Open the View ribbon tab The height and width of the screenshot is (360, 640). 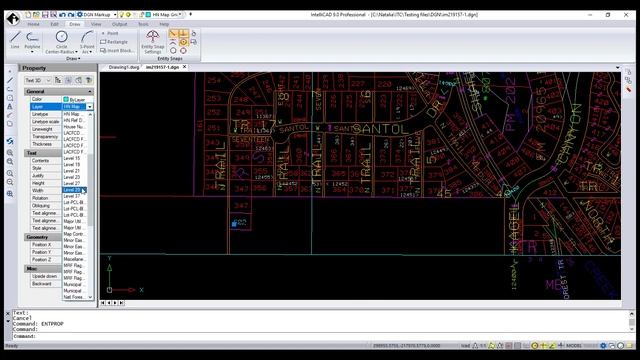point(96,24)
